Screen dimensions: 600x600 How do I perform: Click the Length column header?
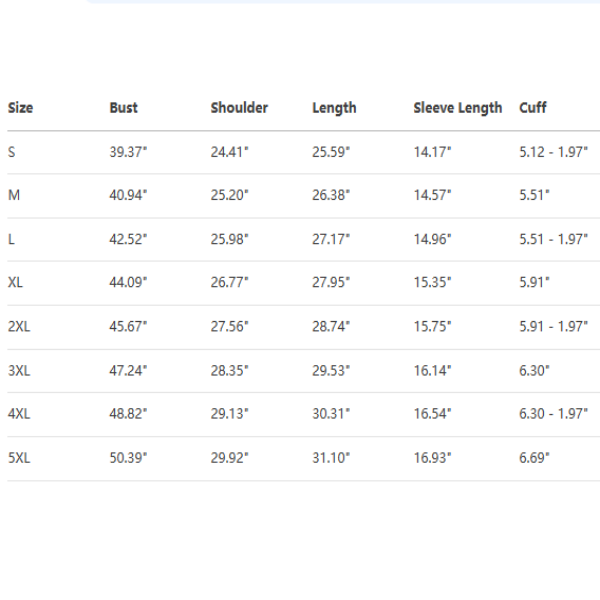tap(334, 108)
